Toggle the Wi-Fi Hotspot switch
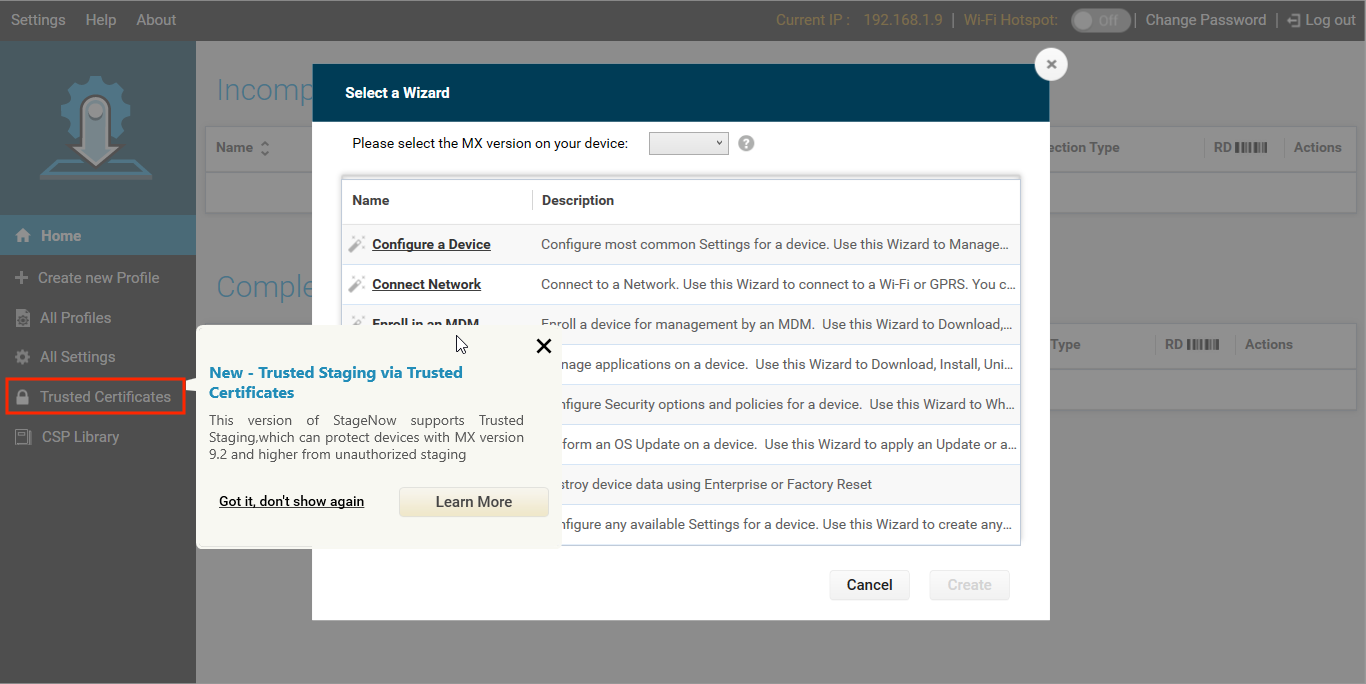The image size is (1366, 684). click(x=1100, y=20)
